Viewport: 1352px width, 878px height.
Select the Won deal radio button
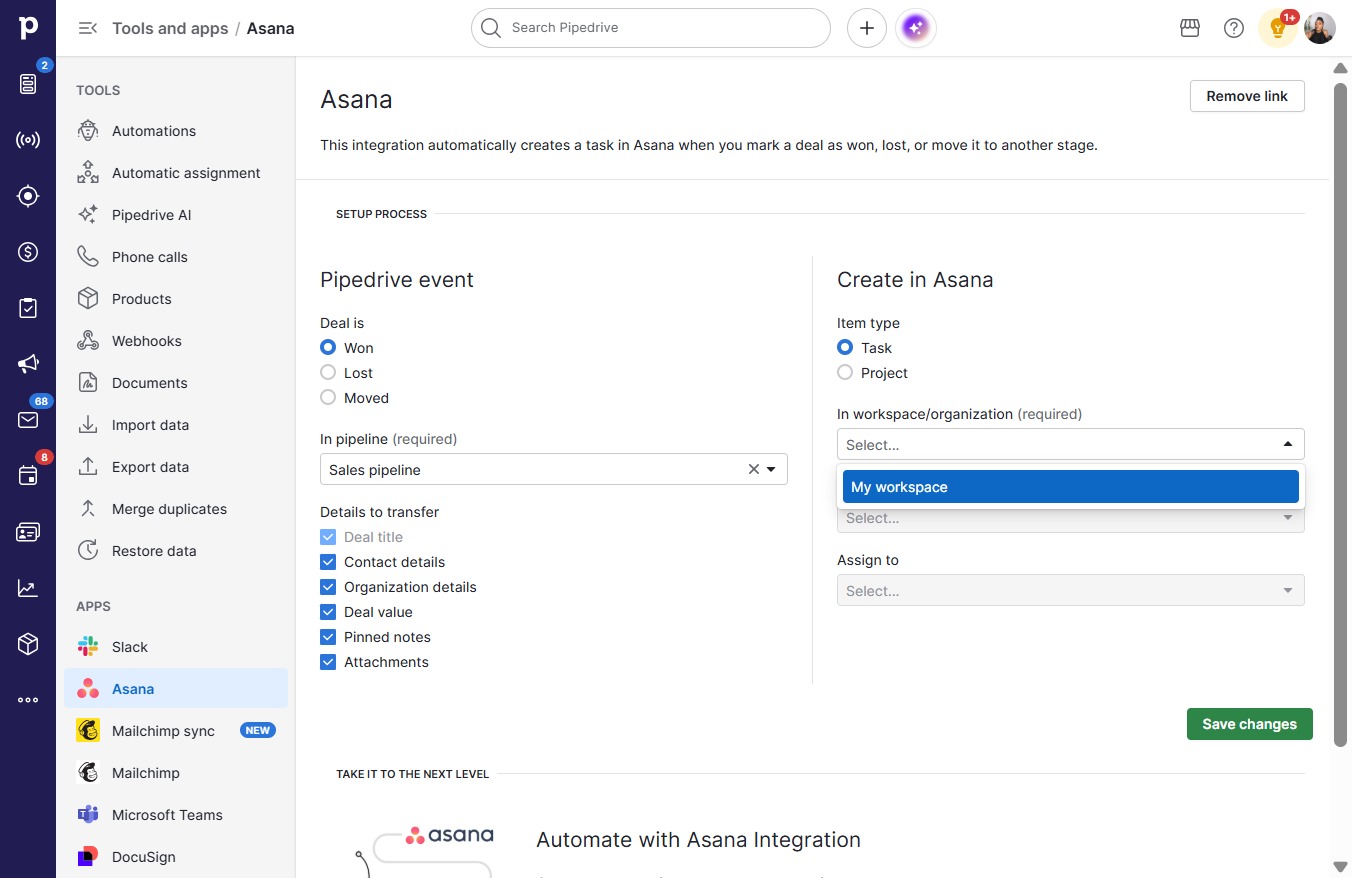pos(328,348)
